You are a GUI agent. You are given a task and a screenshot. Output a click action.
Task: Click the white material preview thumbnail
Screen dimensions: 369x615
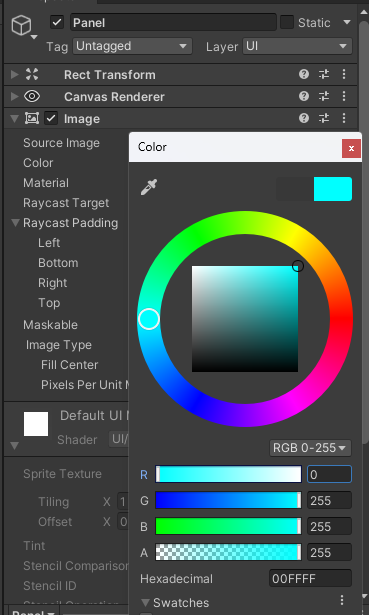[x=36, y=424]
